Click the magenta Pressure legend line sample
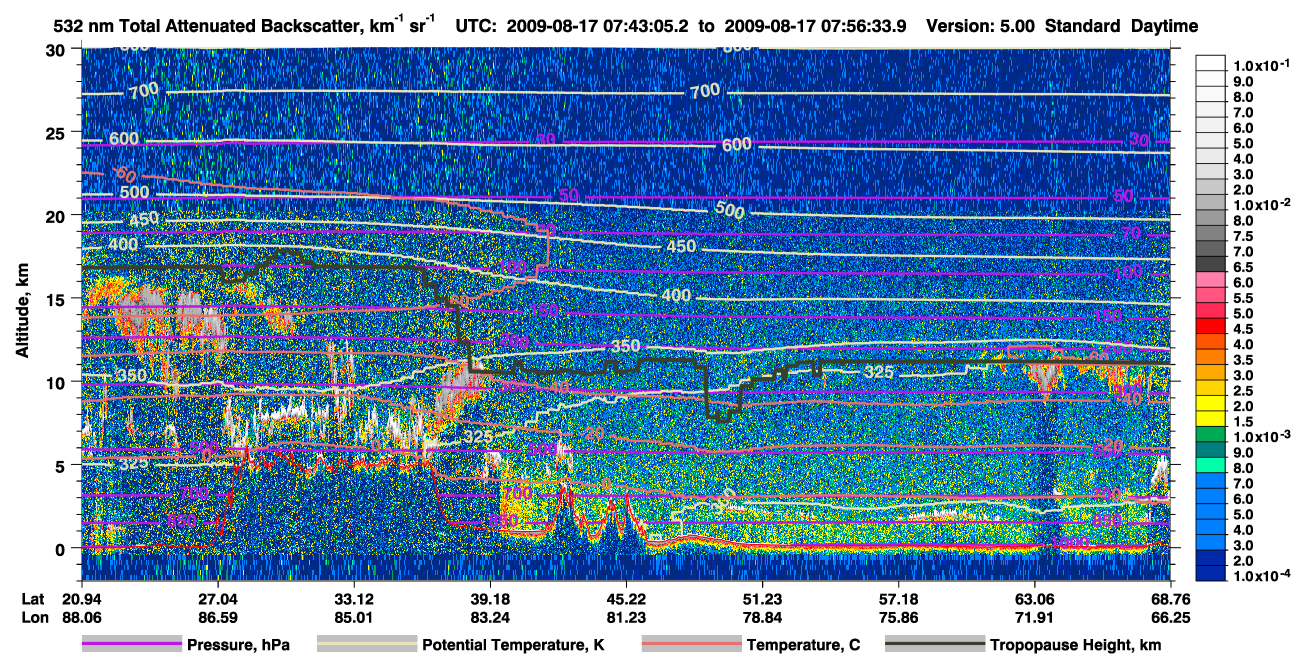Viewport: 1300px width, 667px height. (132, 645)
